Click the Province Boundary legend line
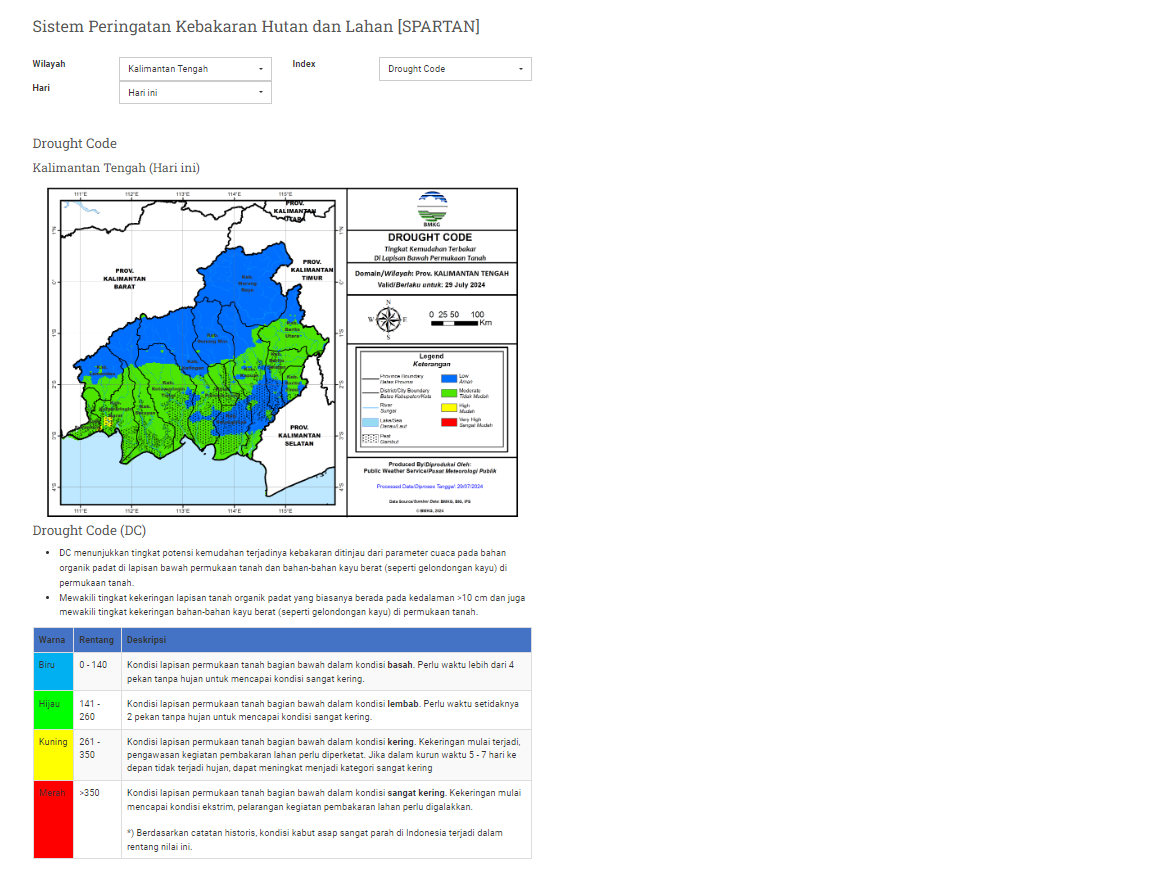The width and height of the screenshot is (1152, 871). 370,379
